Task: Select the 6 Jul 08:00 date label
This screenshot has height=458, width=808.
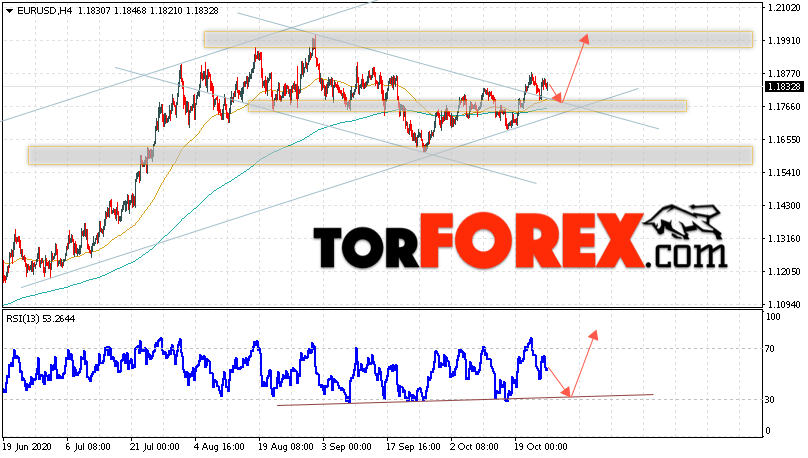Action: (x=88, y=446)
